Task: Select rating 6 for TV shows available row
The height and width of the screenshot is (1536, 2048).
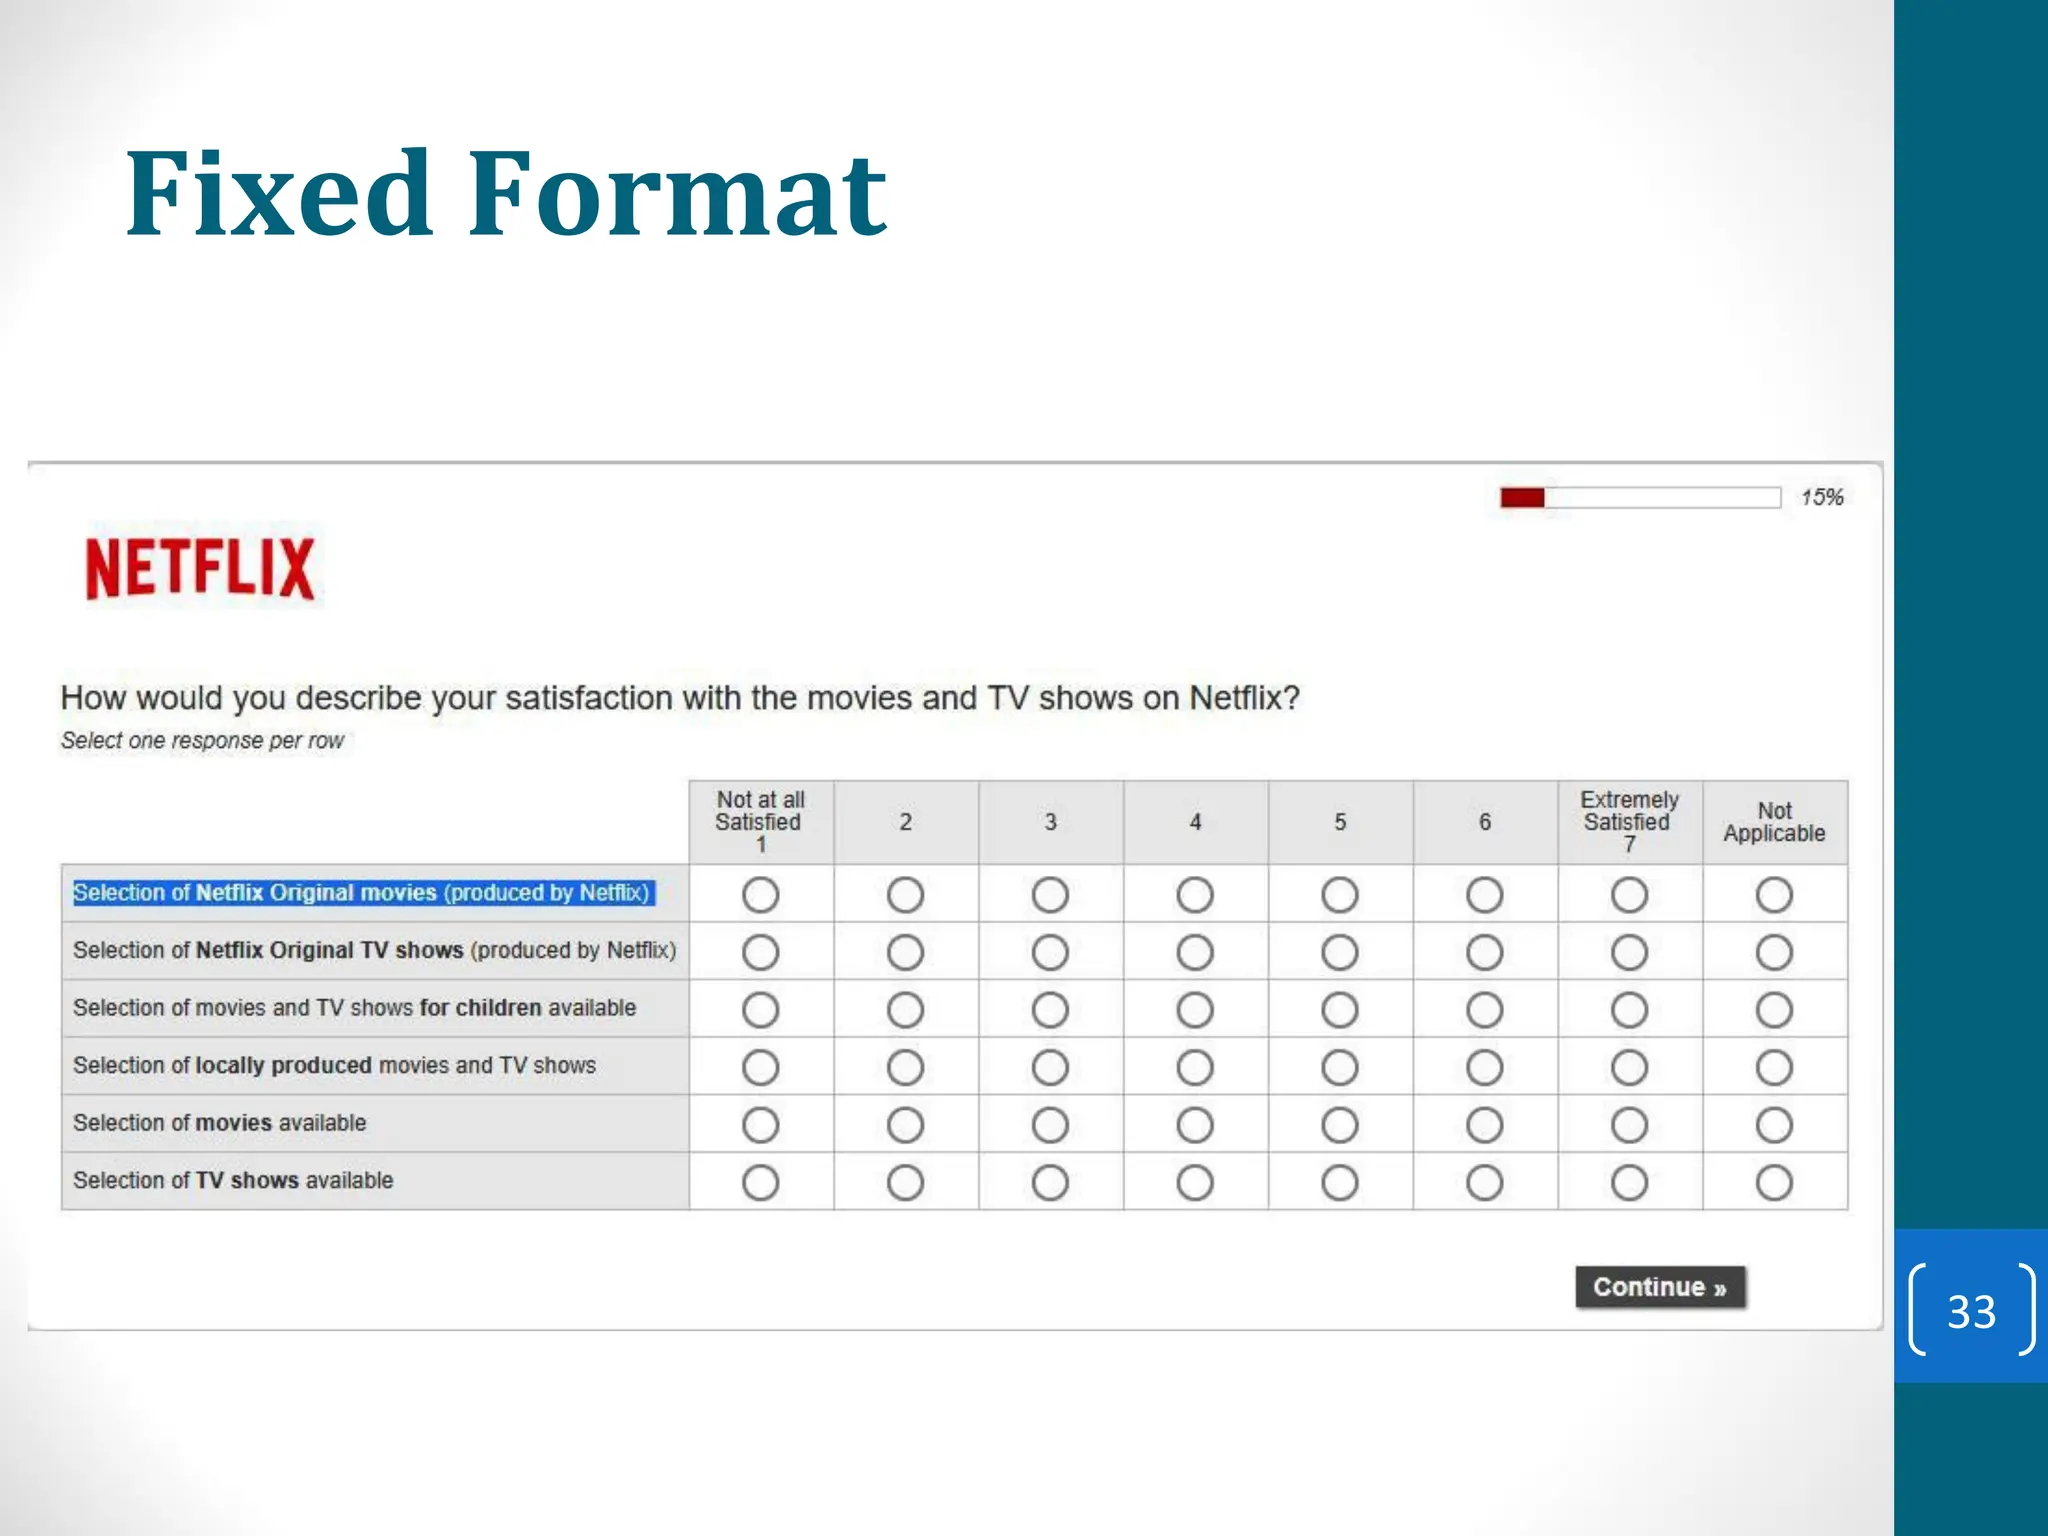Action: 1484,1183
